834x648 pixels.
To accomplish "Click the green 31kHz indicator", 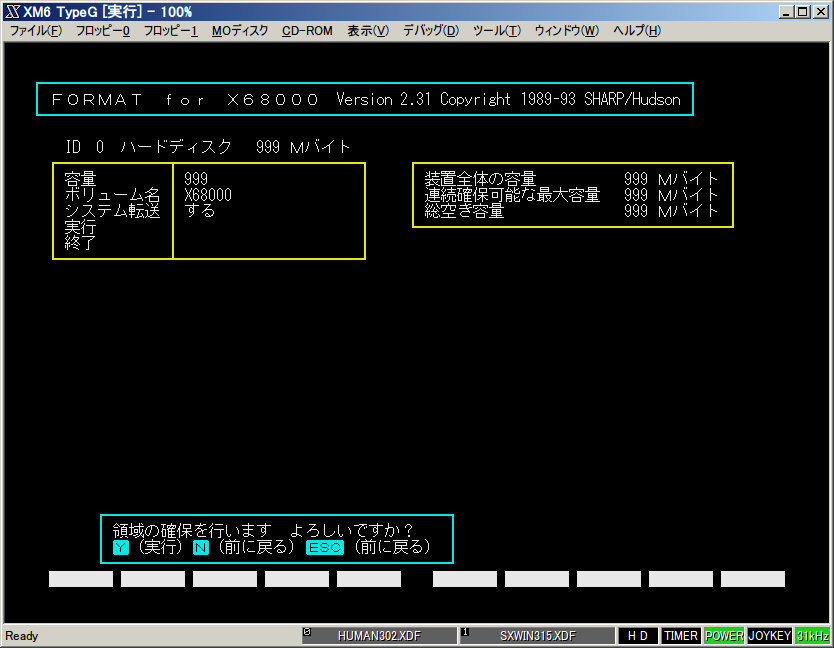I will 813,636.
